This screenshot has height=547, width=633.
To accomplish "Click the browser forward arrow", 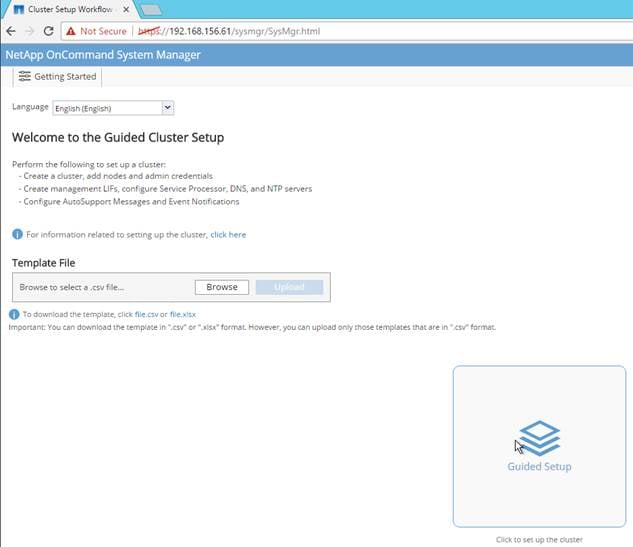I will pyautogui.click(x=29, y=31).
